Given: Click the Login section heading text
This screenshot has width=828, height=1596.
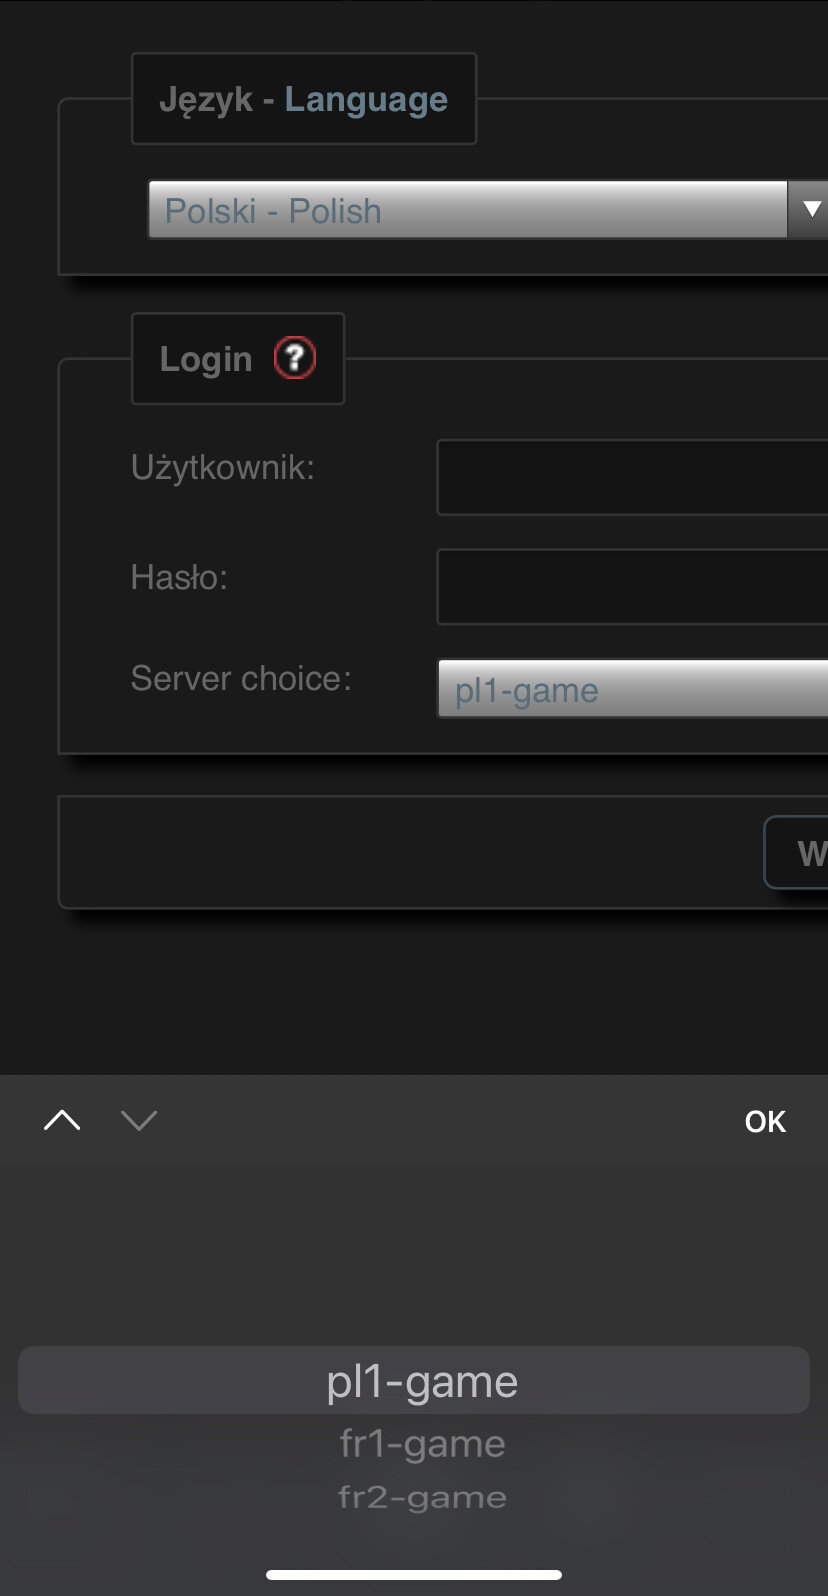Looking at the screenshot, I should click(206, 359).
